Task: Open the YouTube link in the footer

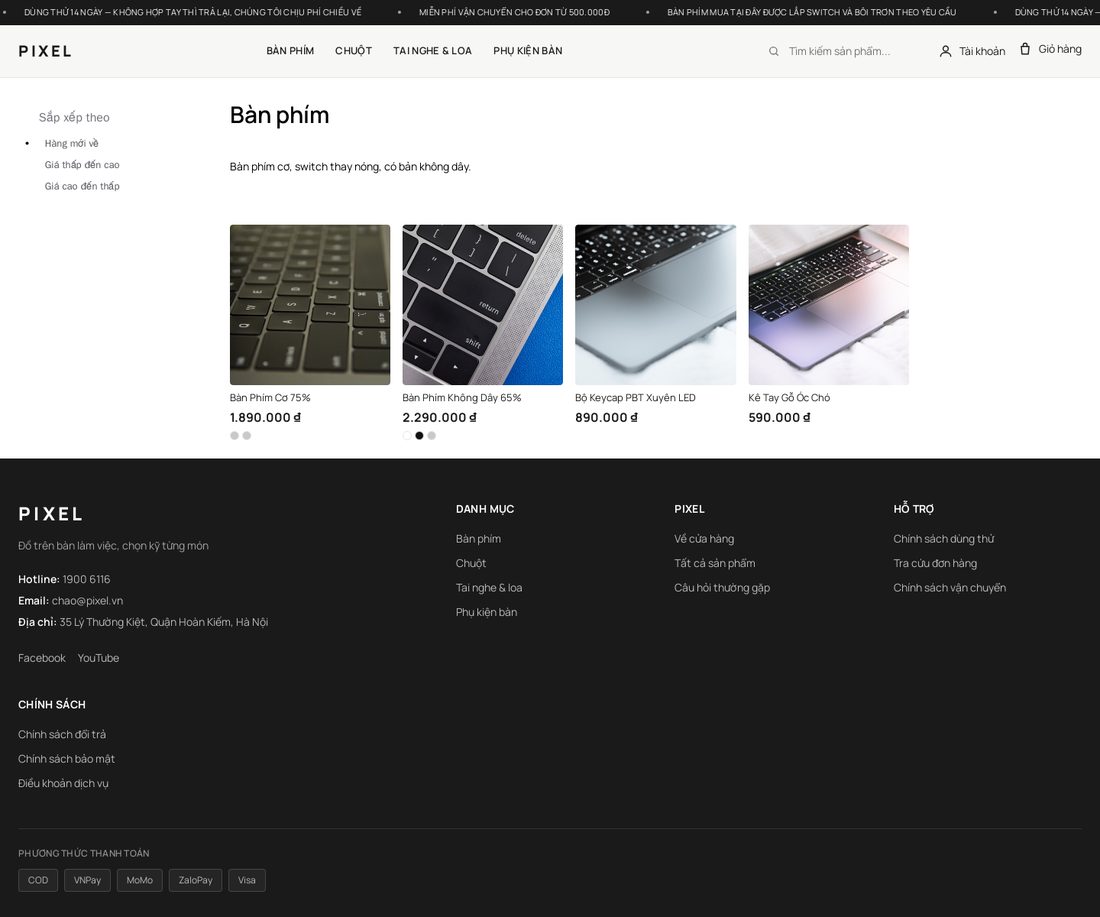Action: click(x=98, y=658)
